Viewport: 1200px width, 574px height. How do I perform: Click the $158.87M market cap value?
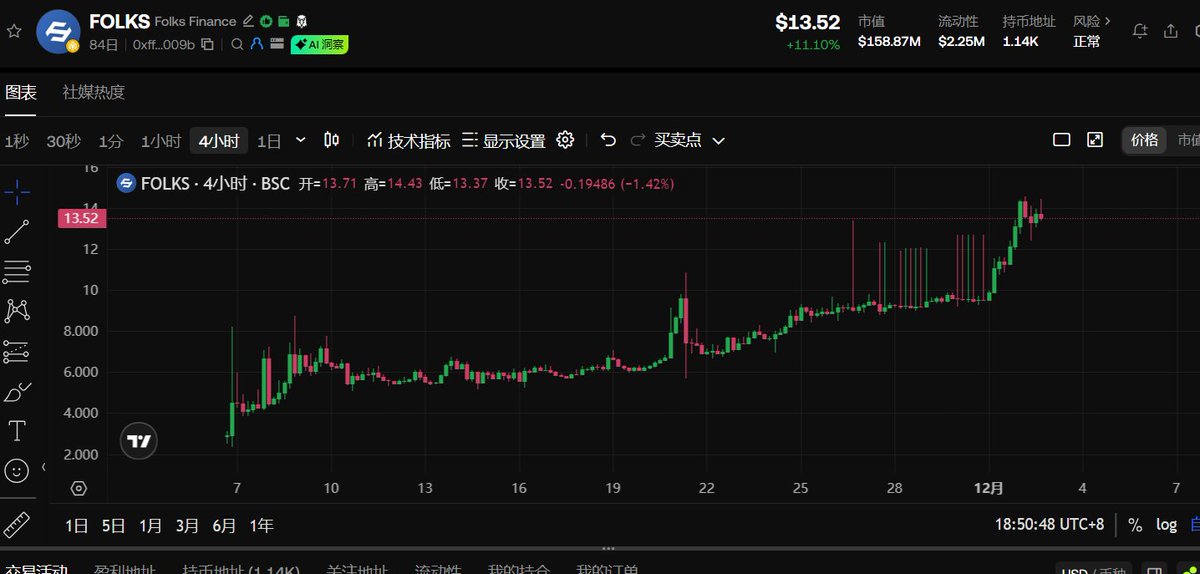click(889, 42)
